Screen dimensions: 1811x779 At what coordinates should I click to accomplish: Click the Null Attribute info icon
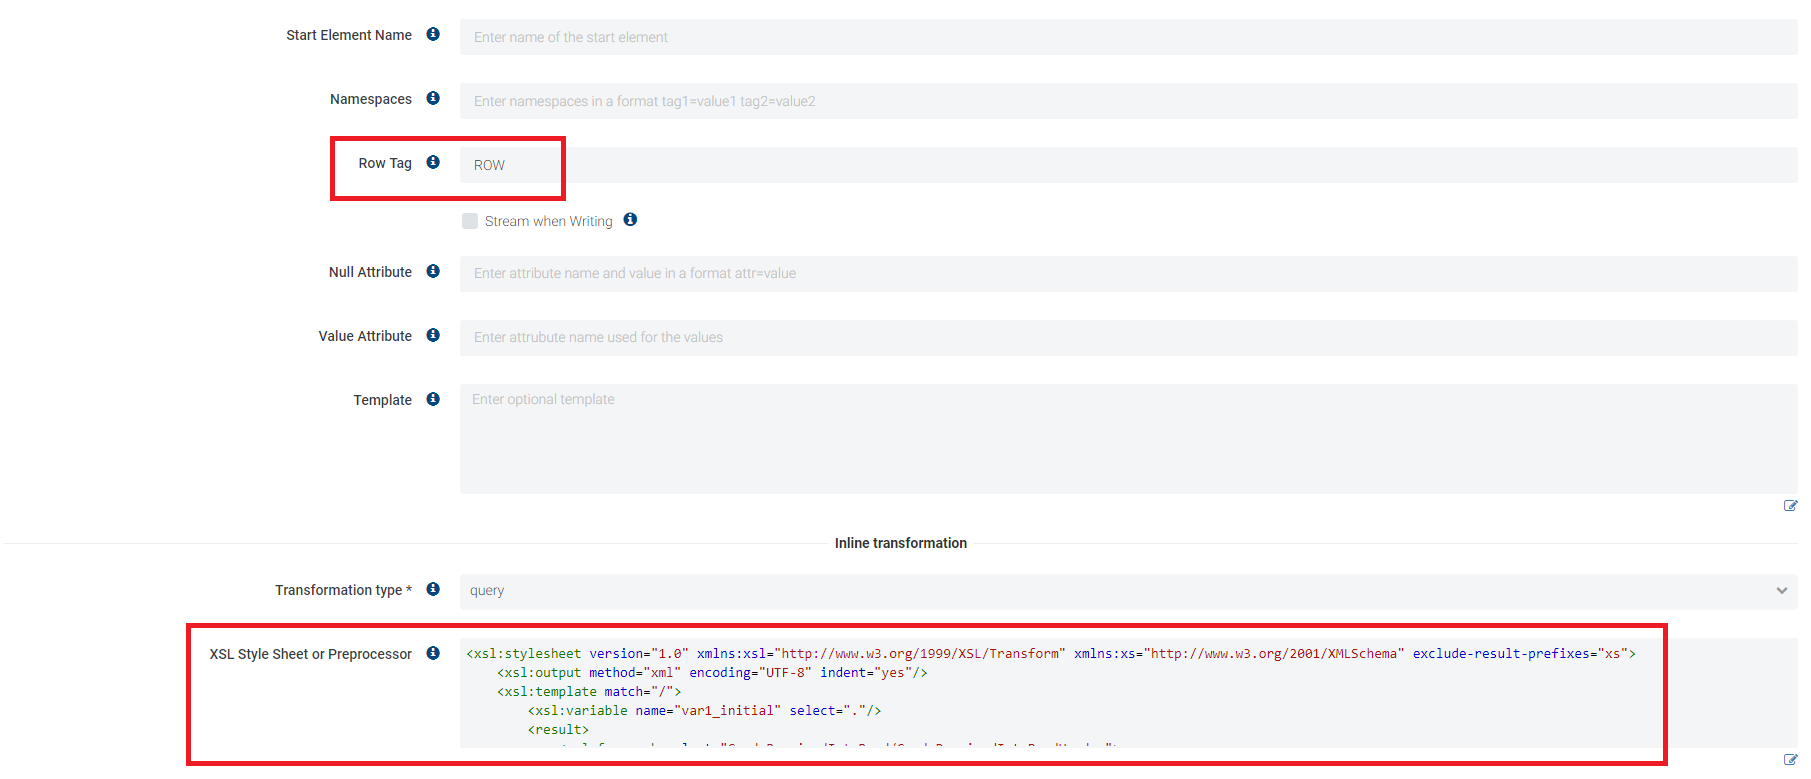(x=433, y=271)
